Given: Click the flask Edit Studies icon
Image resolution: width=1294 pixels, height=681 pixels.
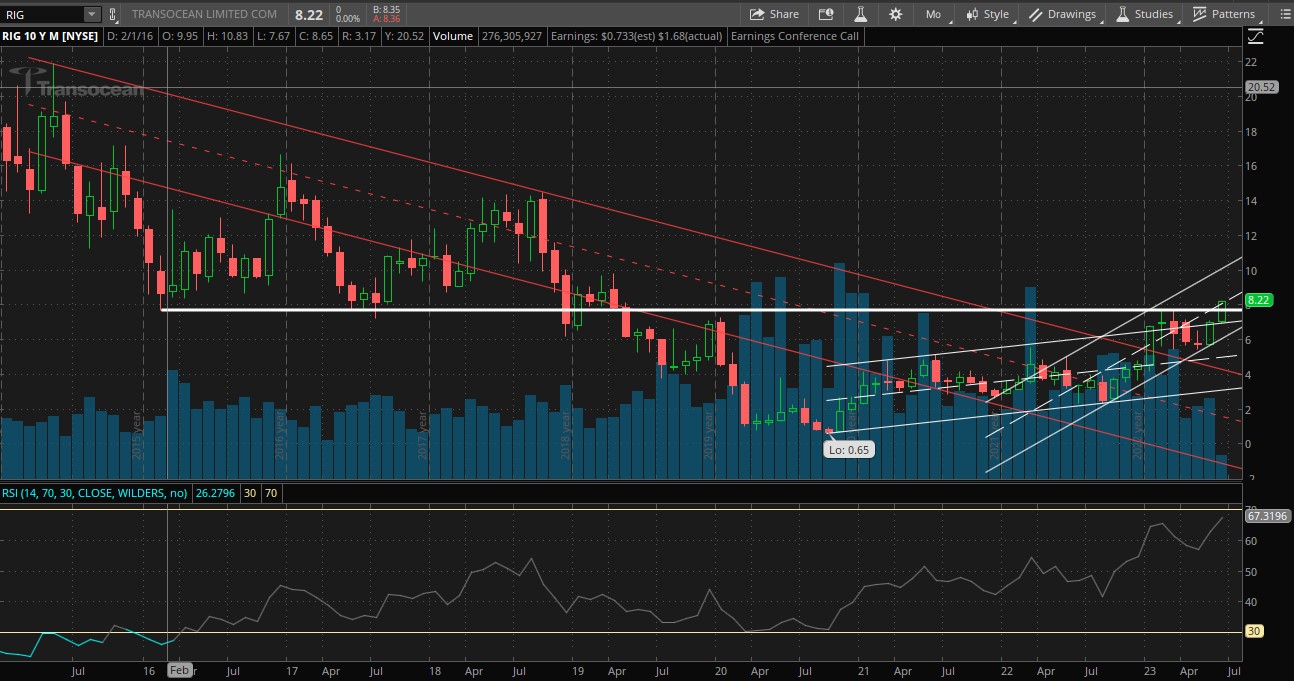Looking at the screenshot, I should point(859,14).
